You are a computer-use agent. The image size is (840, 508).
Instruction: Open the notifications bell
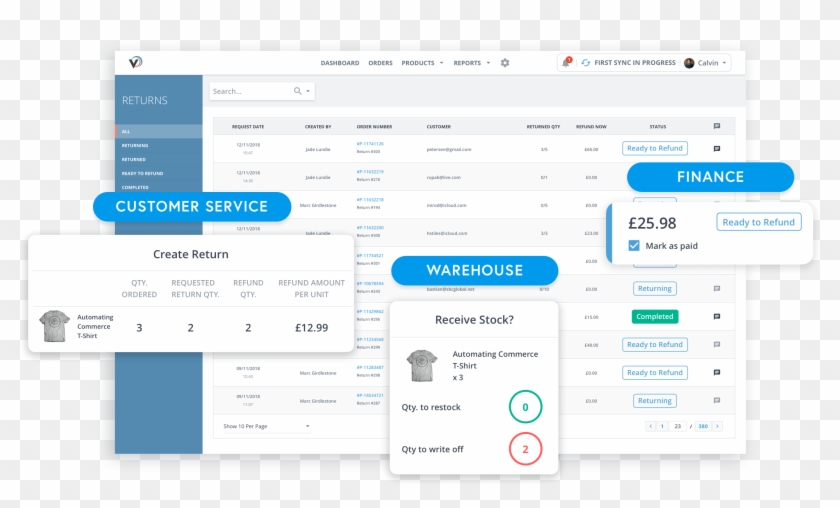point(566,62)
